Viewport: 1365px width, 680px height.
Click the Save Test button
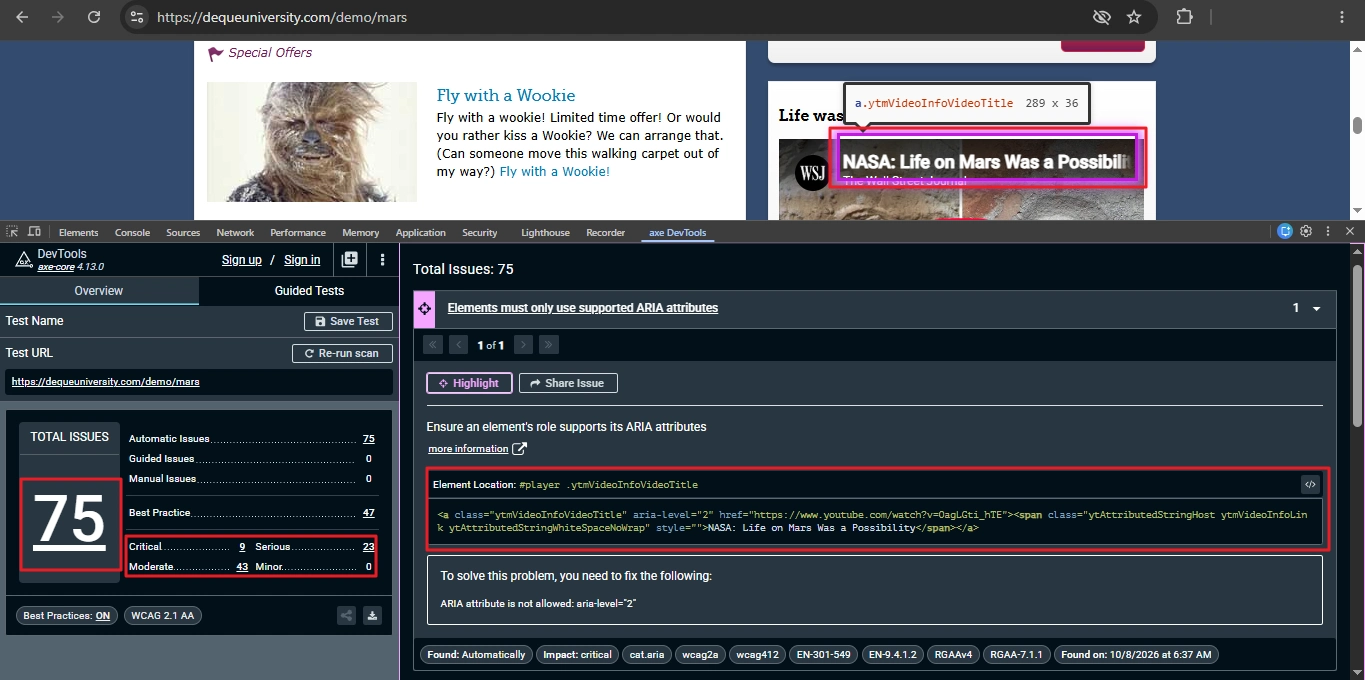[348, 321]
